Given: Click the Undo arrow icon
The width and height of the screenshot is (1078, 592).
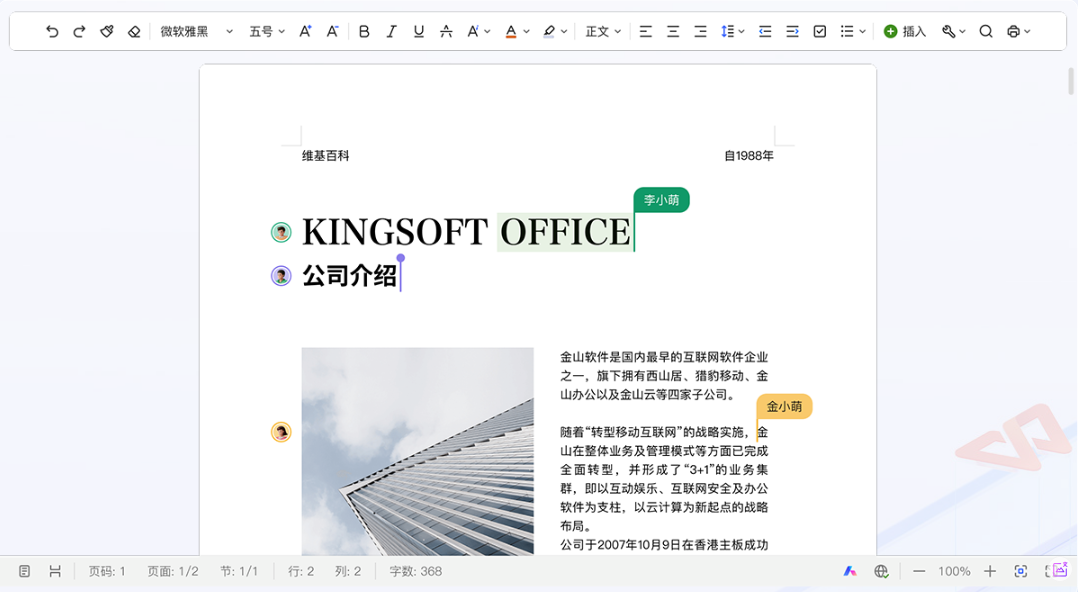Looking at the screenshot, I should (52, 32).
